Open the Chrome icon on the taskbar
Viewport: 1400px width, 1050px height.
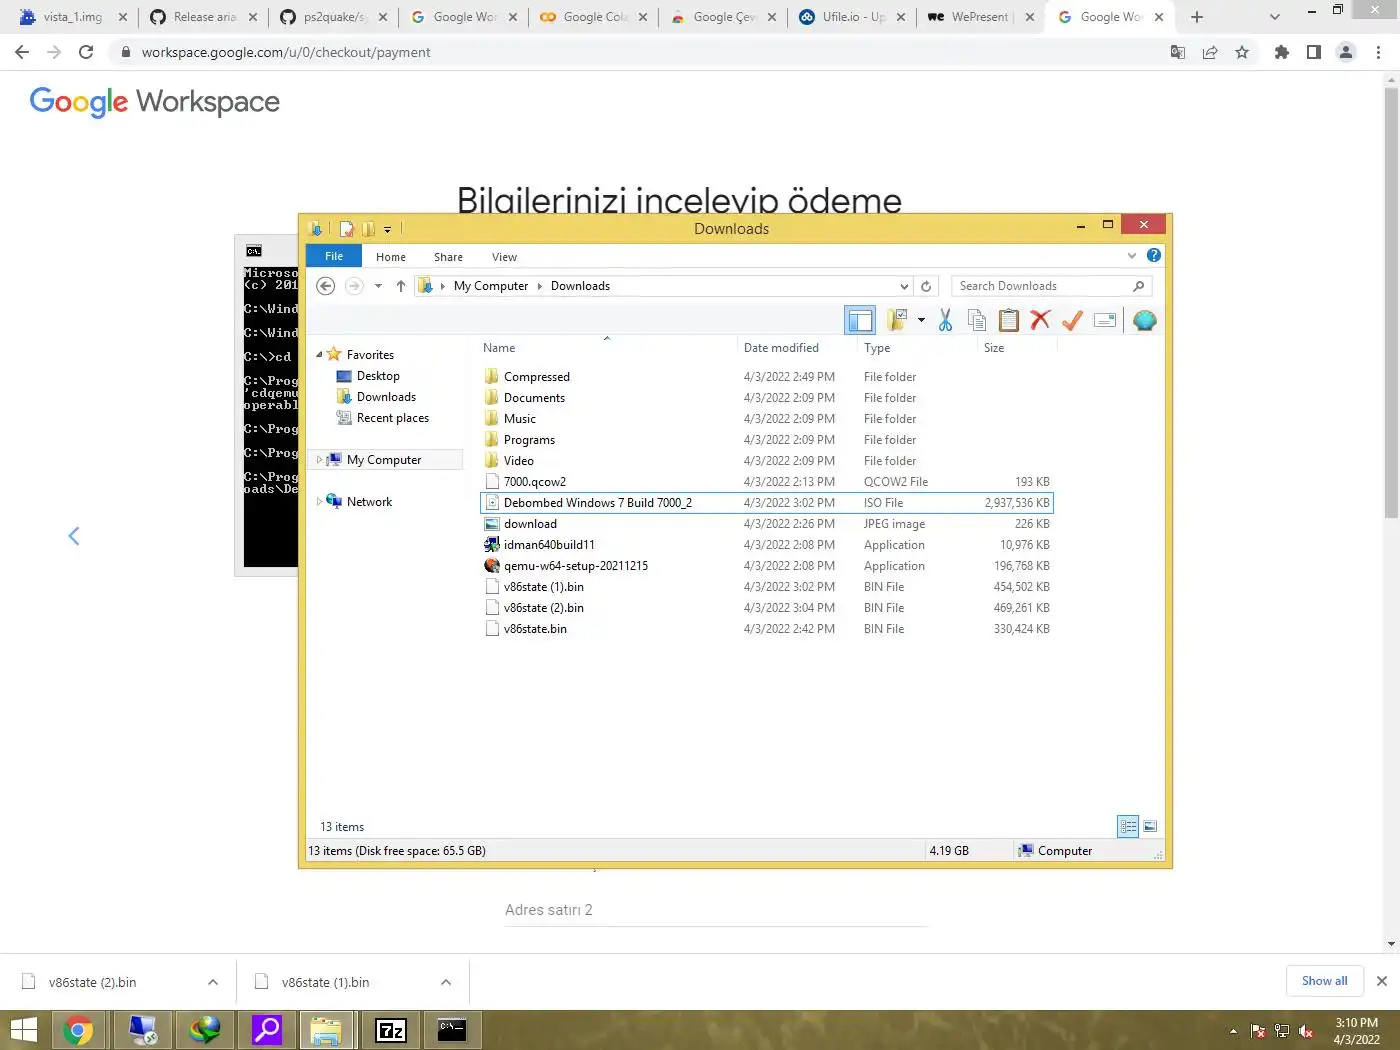pyautogui.click(x=78, y=1030)
